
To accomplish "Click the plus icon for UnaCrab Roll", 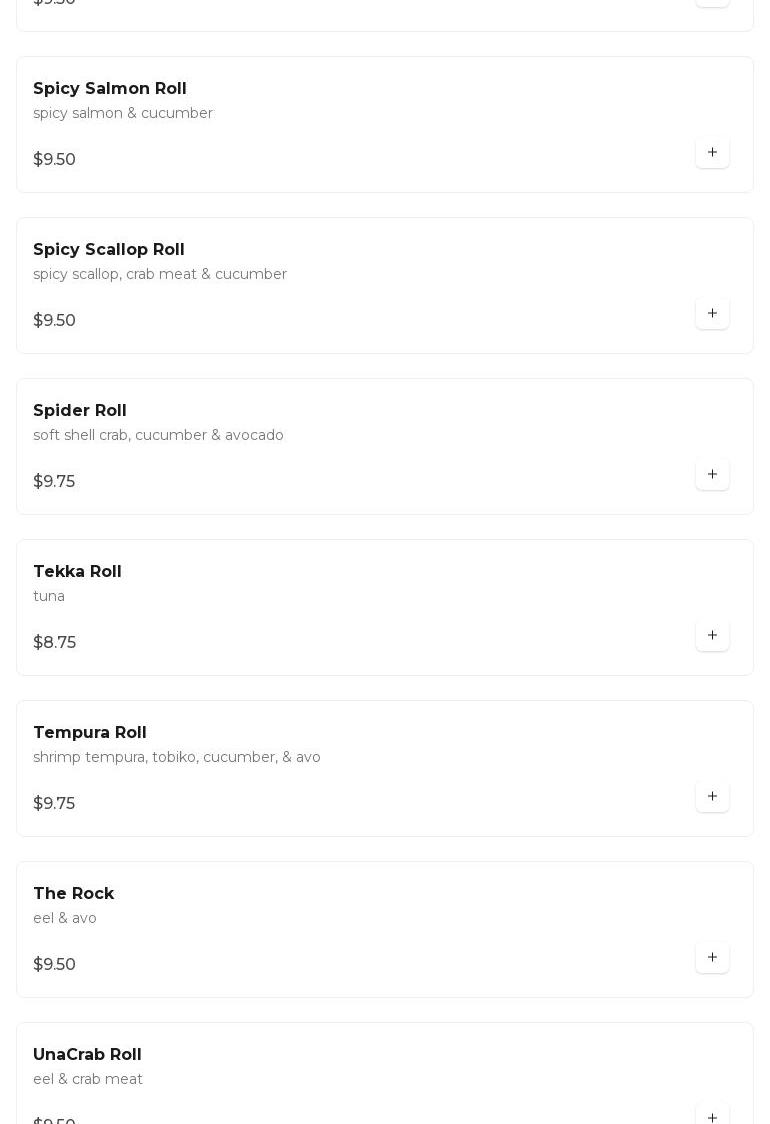I will [x=712, y=1116].
